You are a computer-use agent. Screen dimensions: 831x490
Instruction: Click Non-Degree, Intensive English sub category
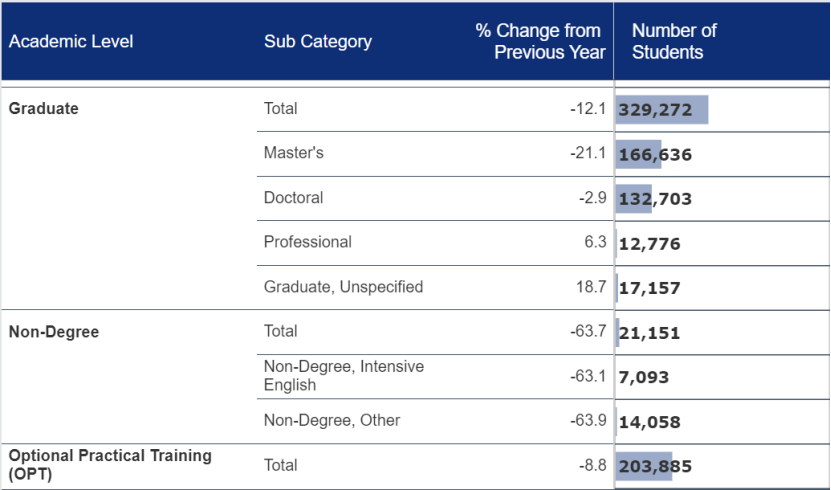pos(343,376)
